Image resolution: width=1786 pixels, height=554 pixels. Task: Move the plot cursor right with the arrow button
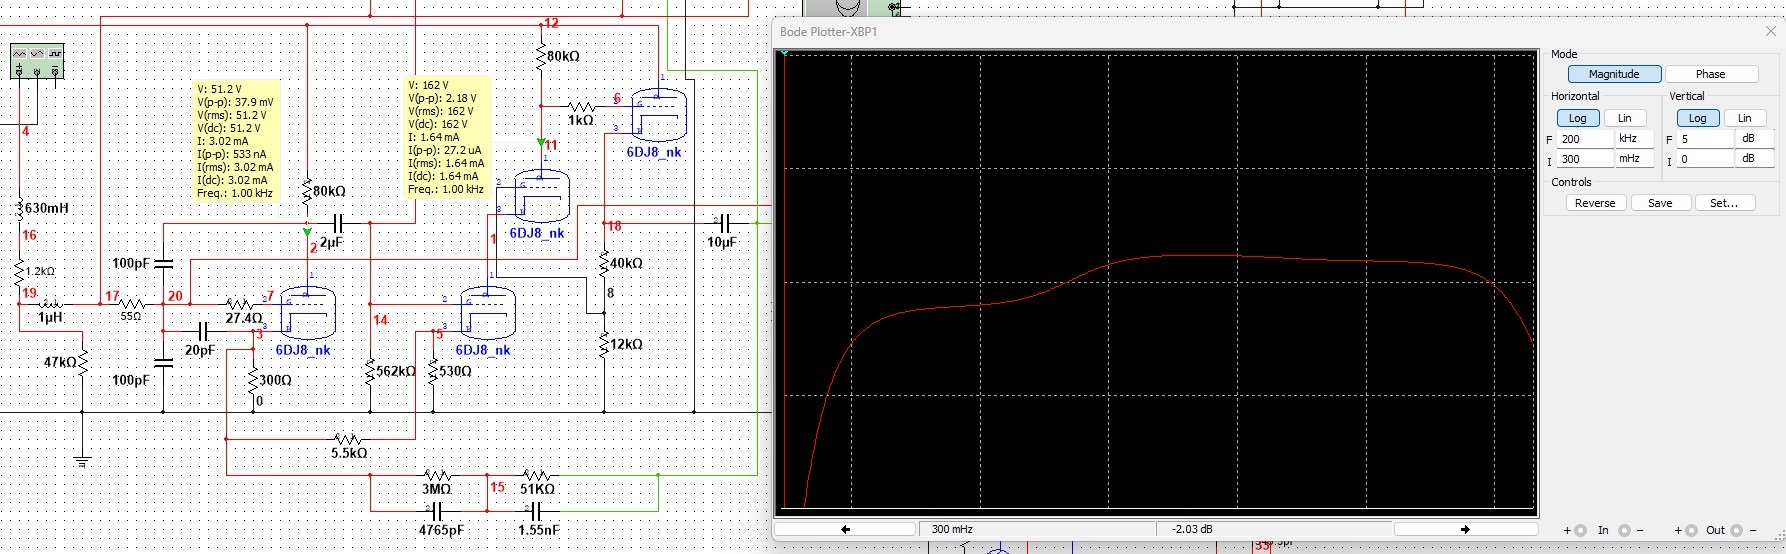tap(1465, 529)
